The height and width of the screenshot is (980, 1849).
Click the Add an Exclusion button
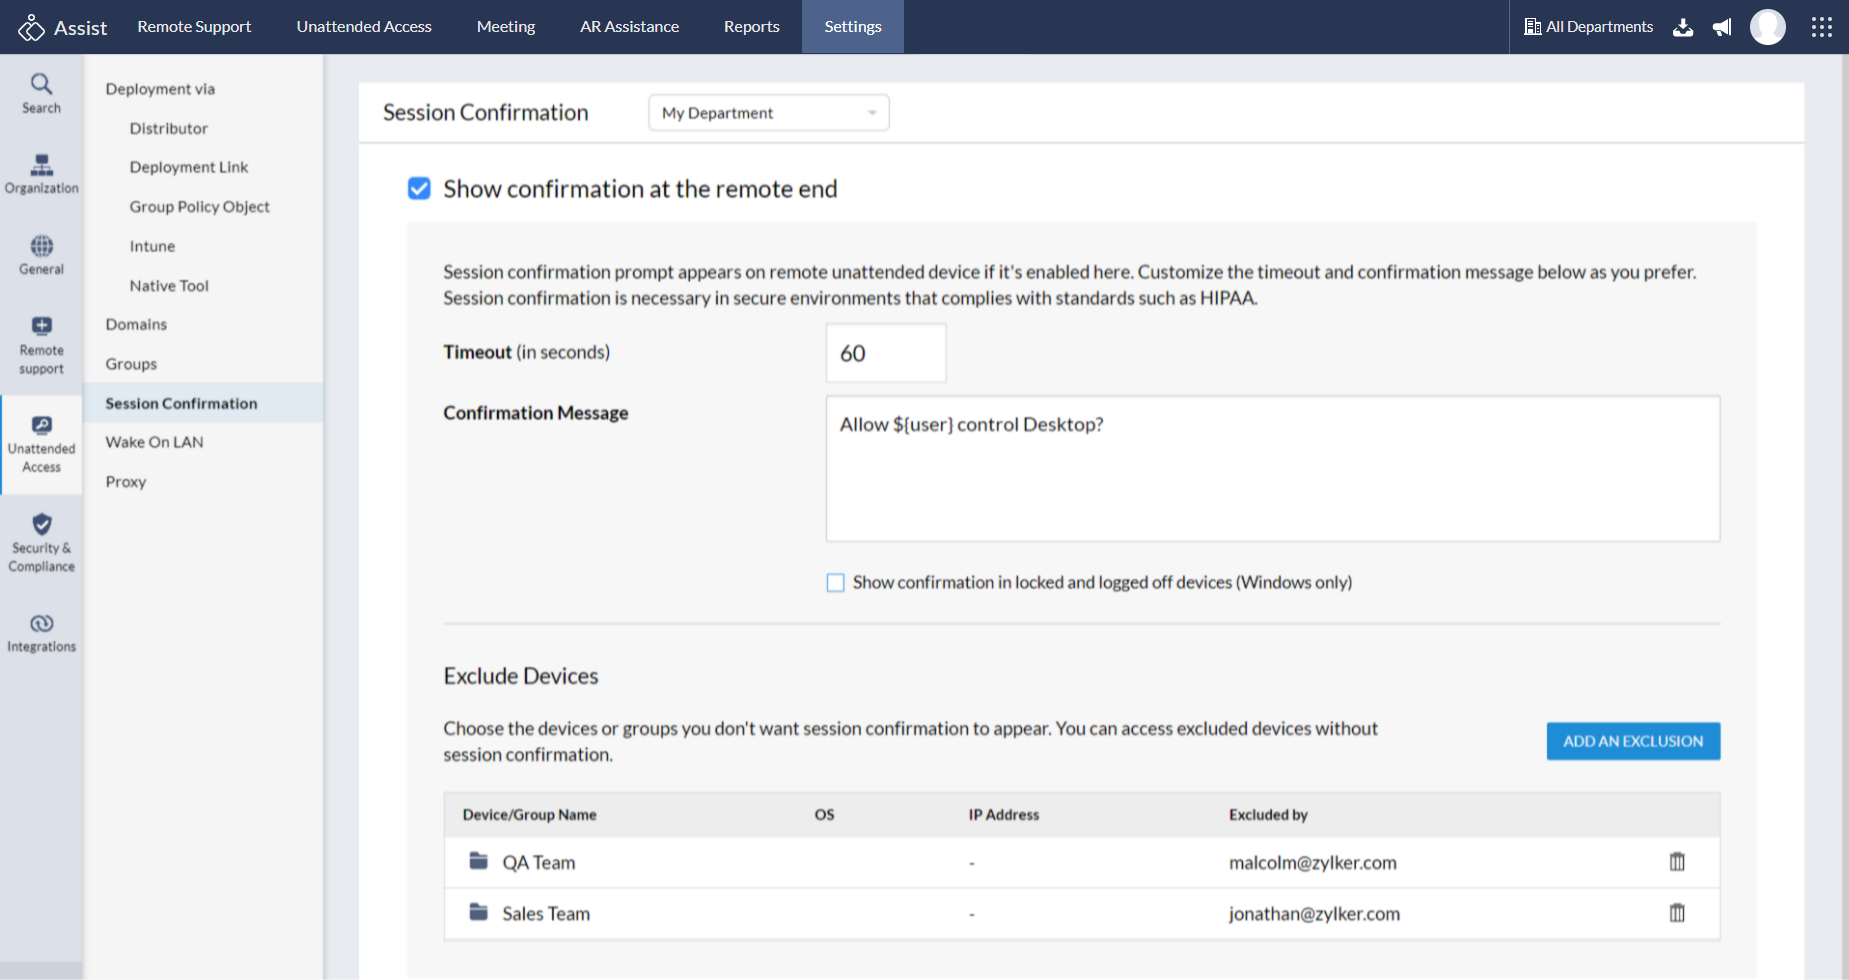(x=1632, y=741)
